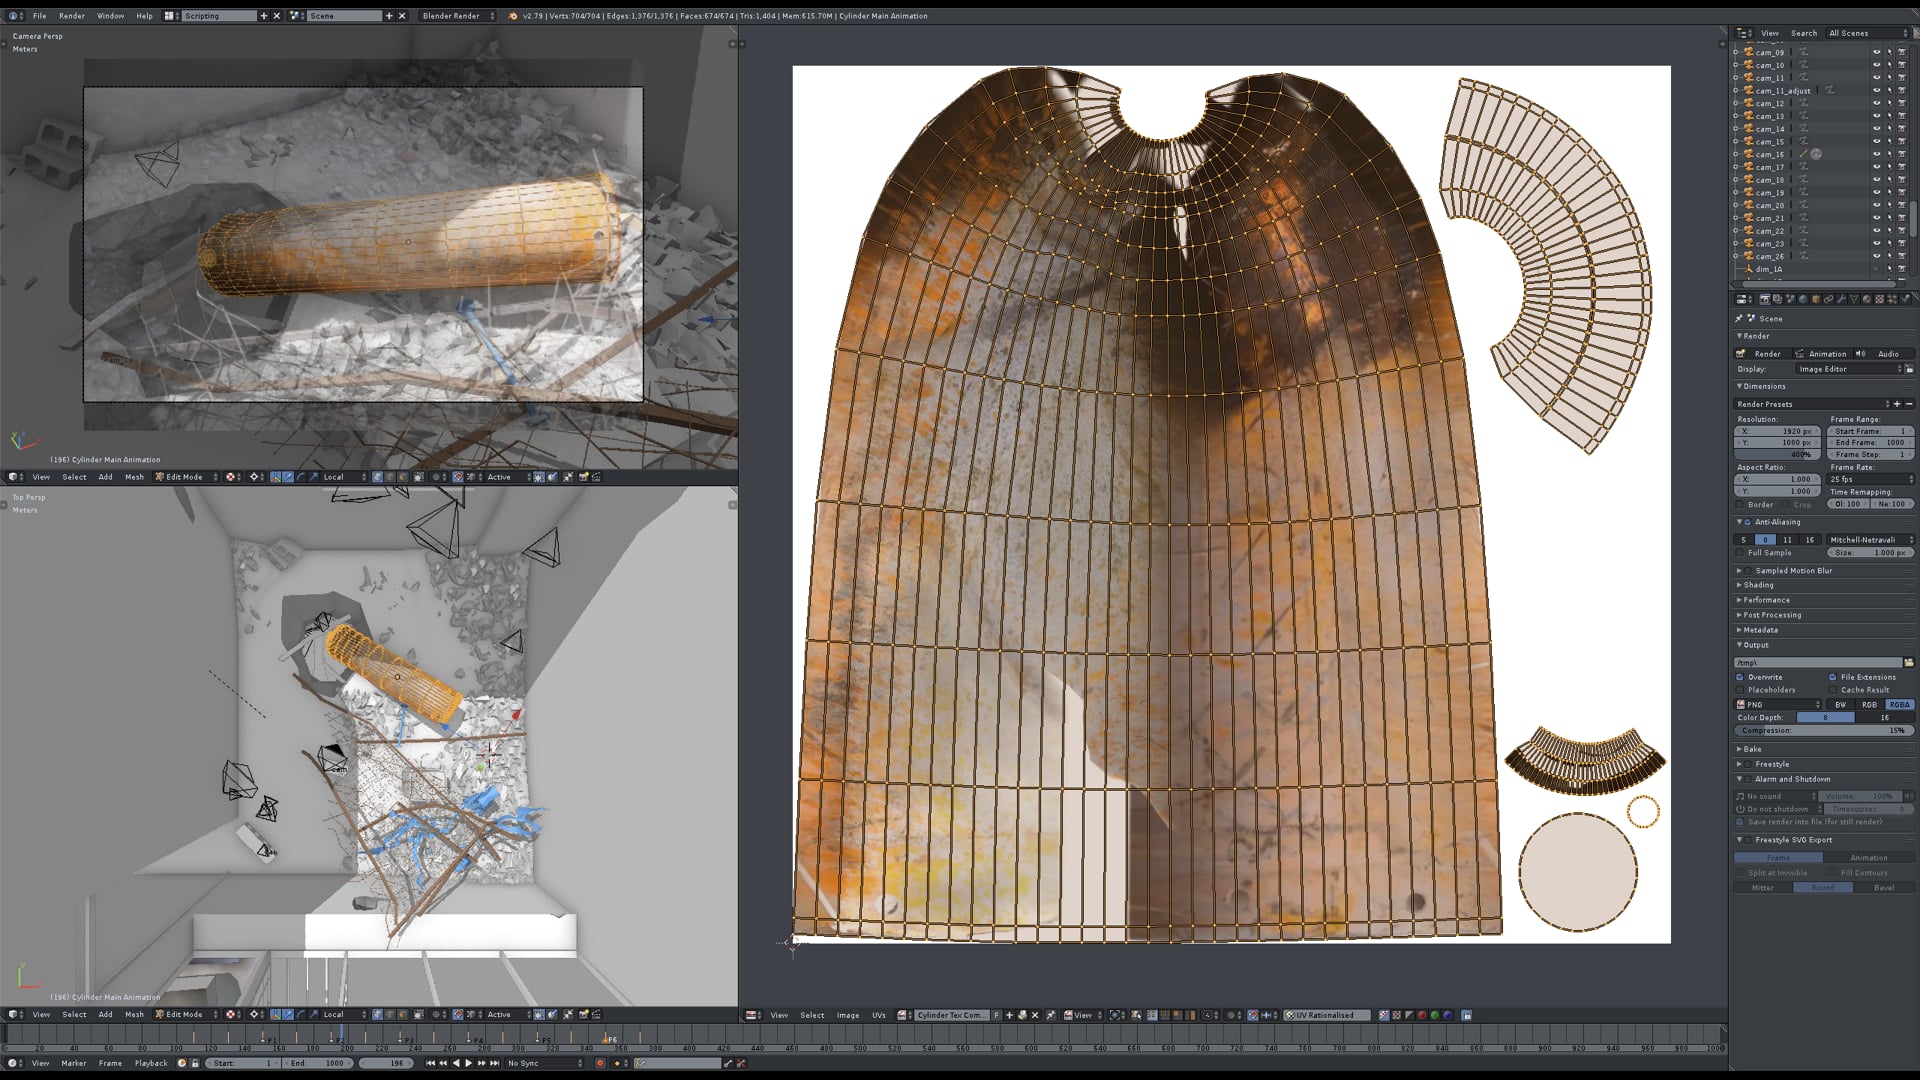Image resolution: width=1920 pixels, height=1080 pixels.
Task: Browse output folder icon
Action: click(x=1908, y=663)
